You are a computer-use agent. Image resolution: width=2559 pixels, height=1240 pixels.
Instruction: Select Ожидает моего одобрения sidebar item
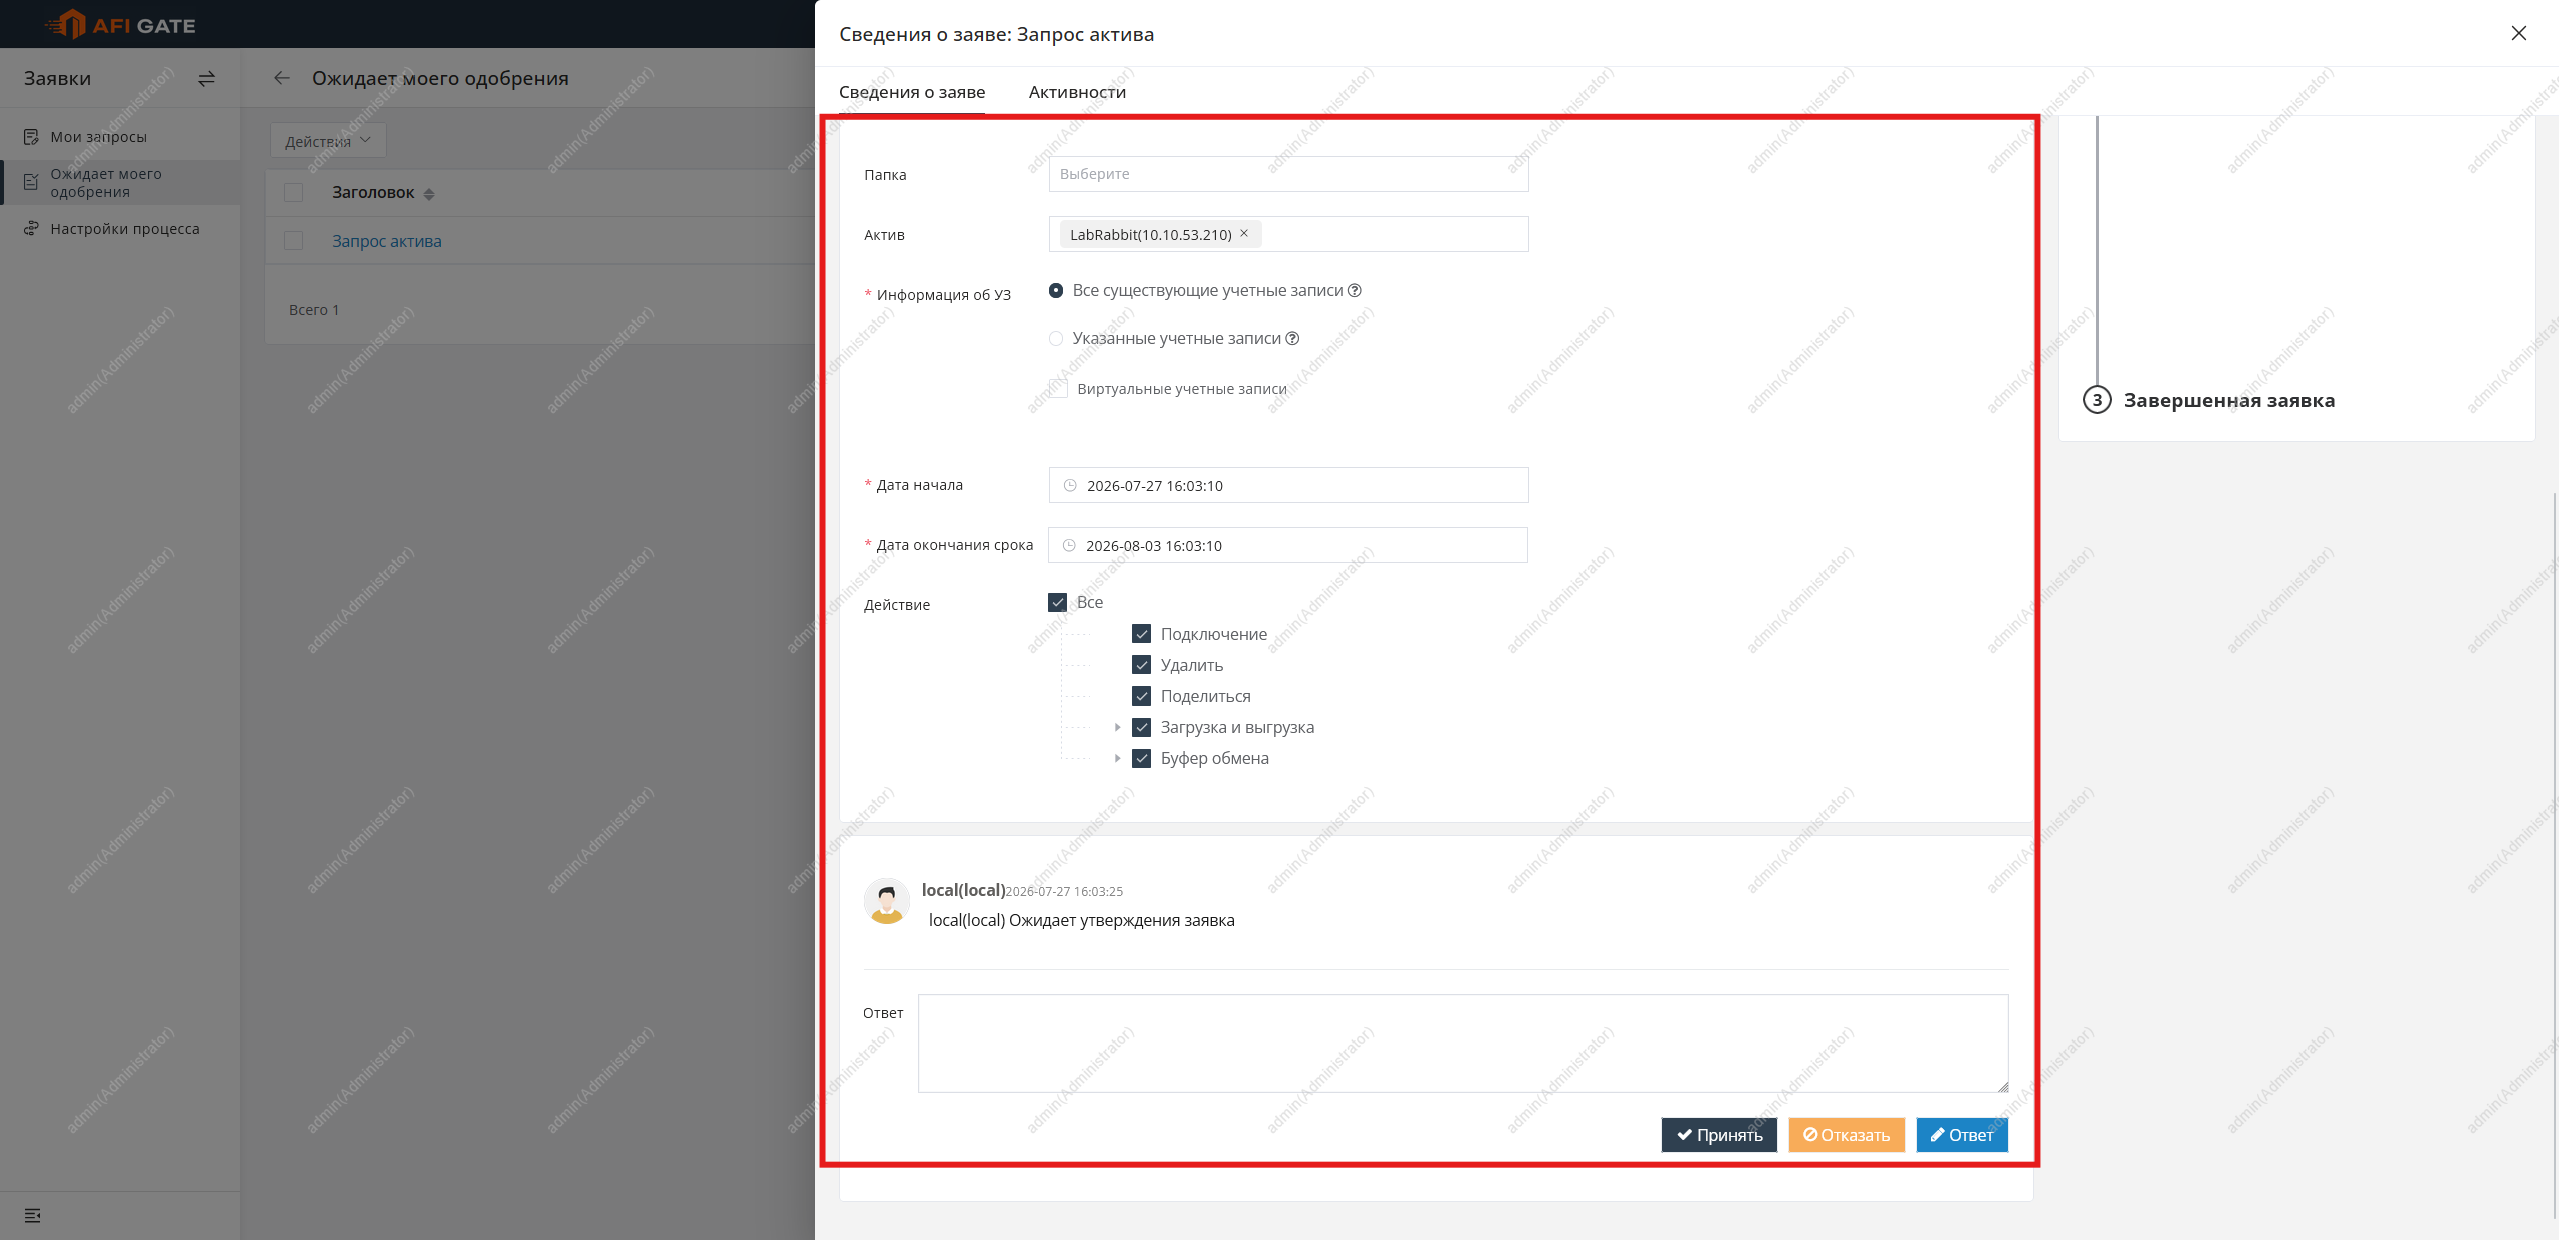pyautogui.click(x=120, y=183)
